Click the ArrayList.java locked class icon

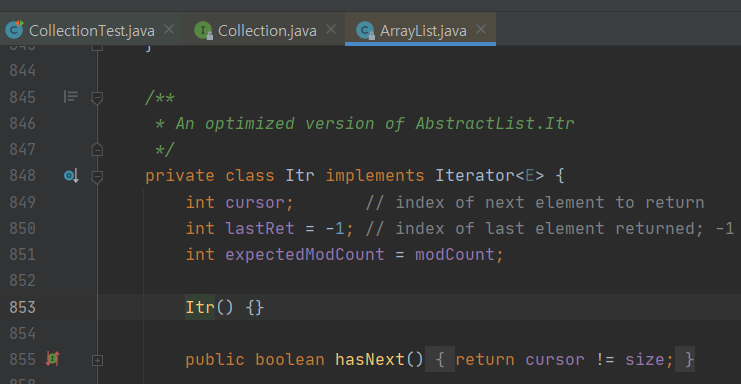click(x=365, y=31)
